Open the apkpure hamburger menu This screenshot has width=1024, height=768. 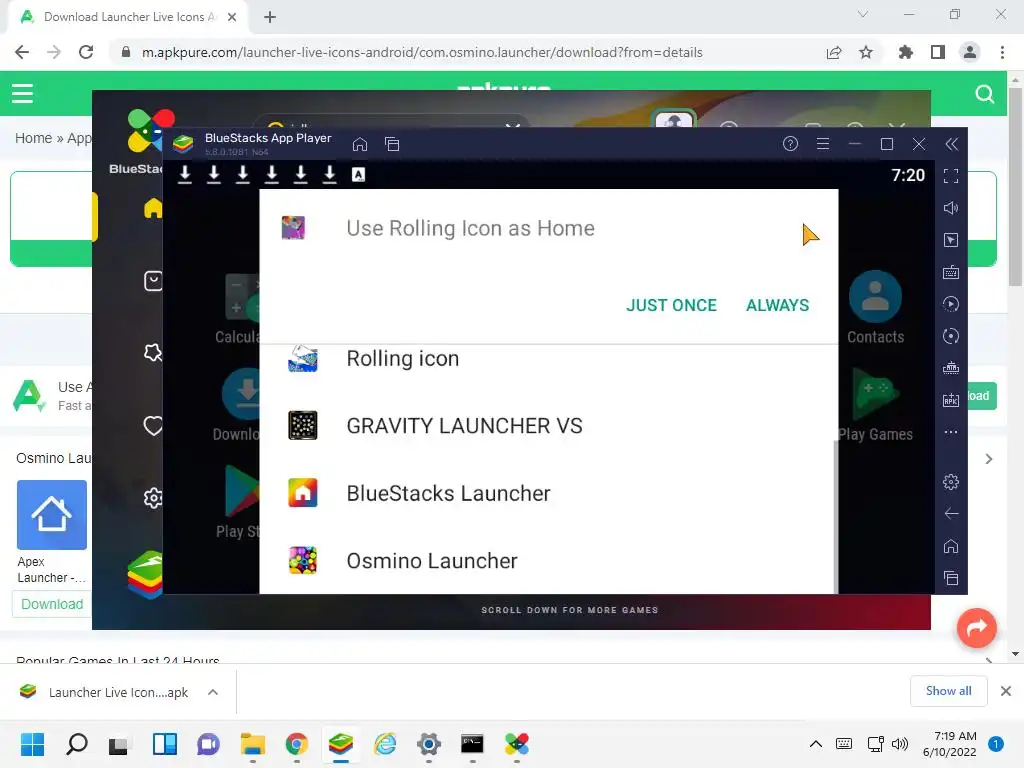coord(22,93)
